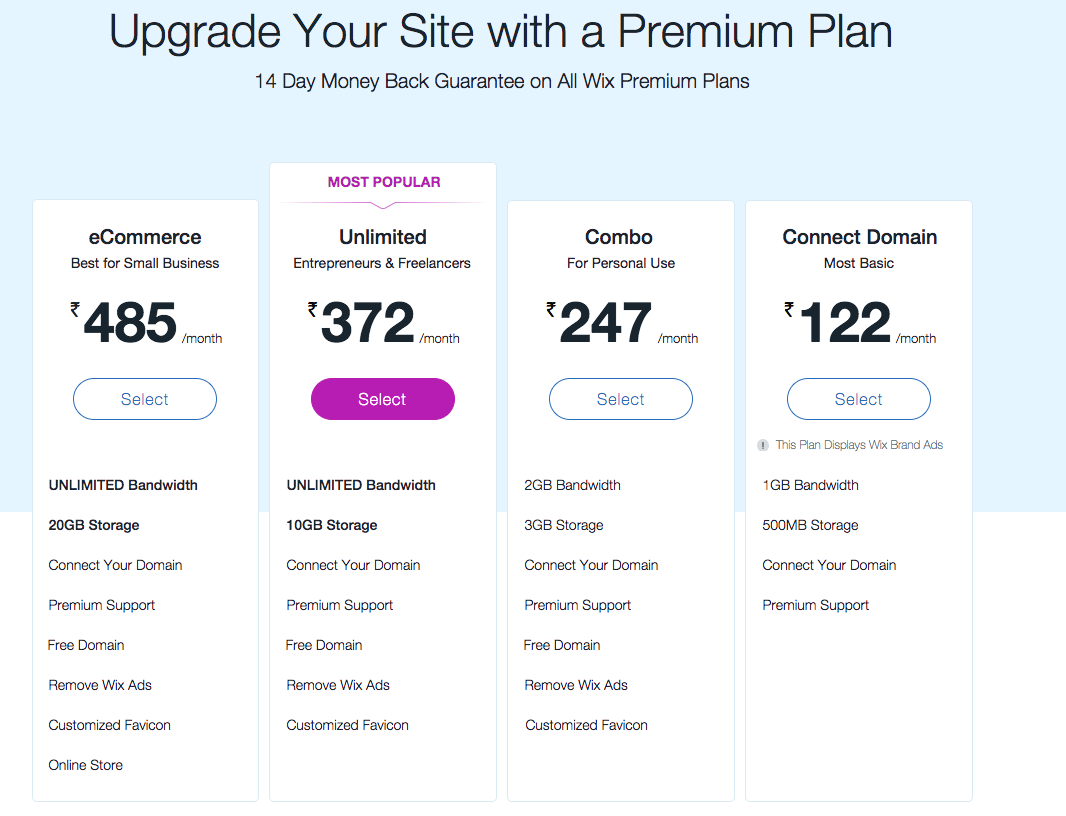Click Online Store feature in eCommerce
1066x816 pixels.
(86, 765)
